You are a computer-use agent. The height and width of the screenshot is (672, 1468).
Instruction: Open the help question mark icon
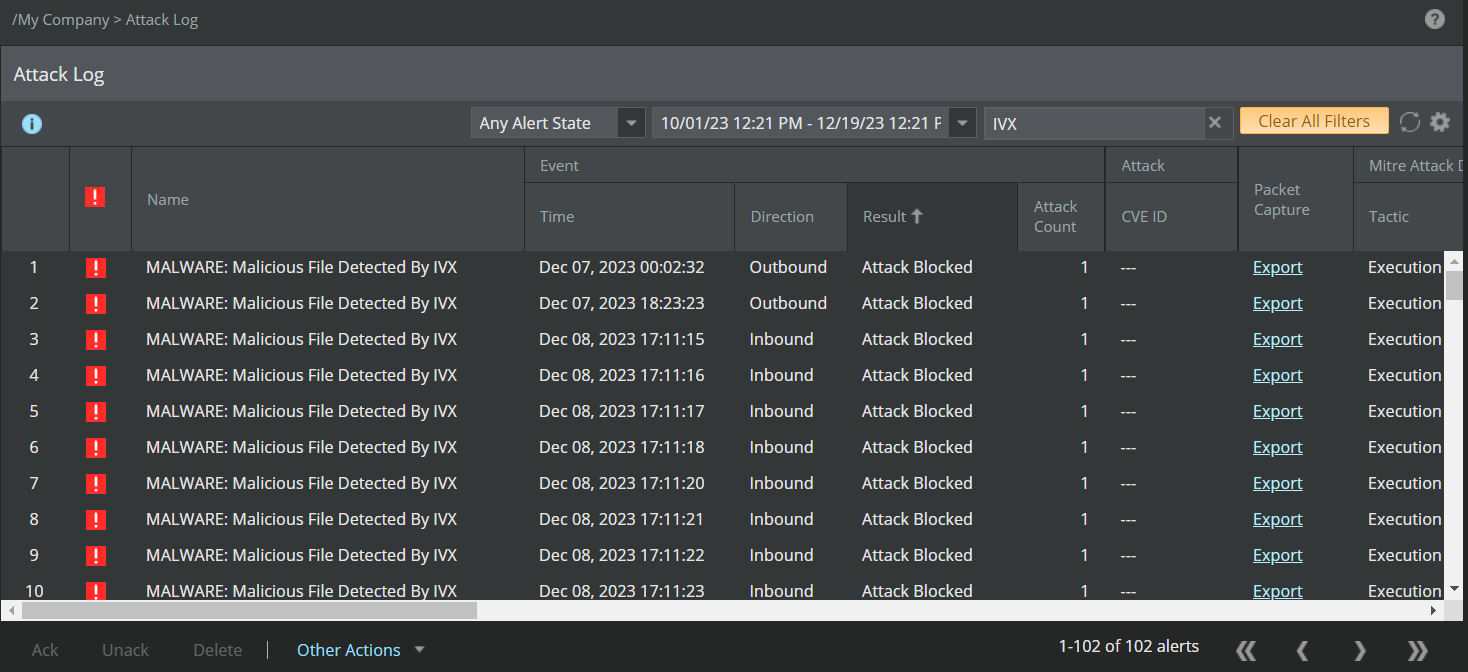pos(1435,19)
